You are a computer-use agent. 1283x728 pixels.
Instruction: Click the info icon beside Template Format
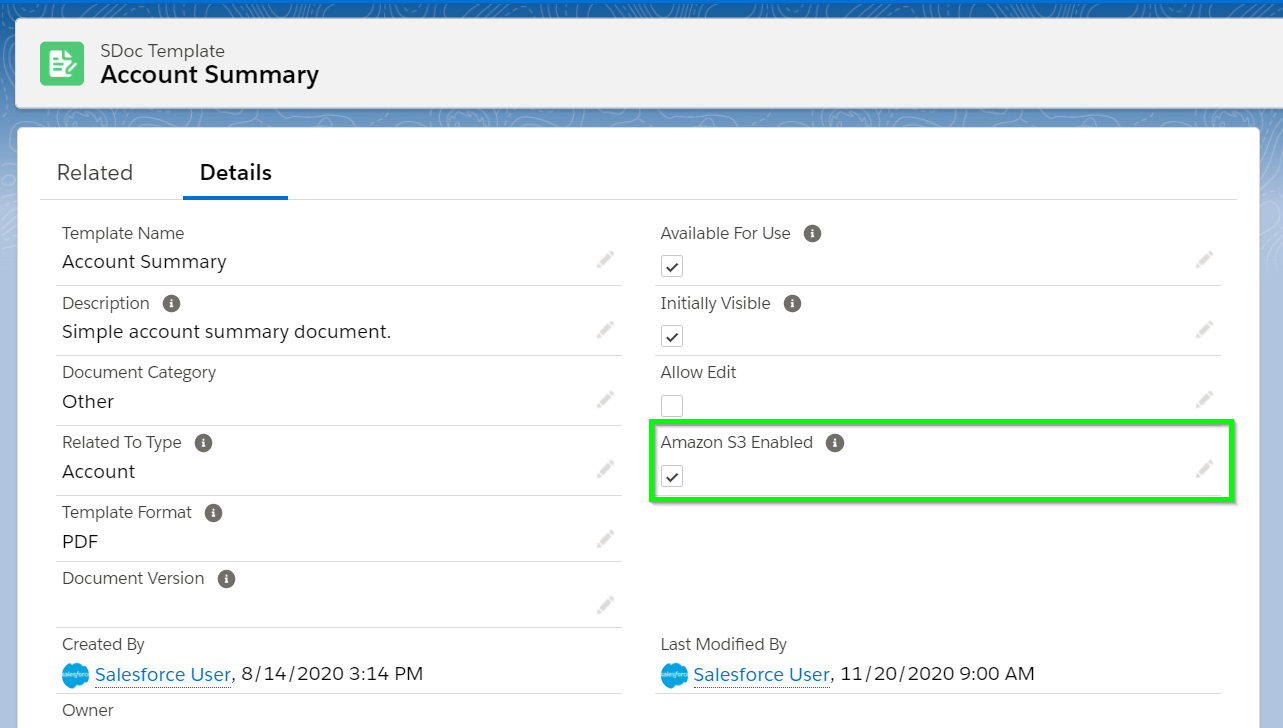(x=212, y=512)
